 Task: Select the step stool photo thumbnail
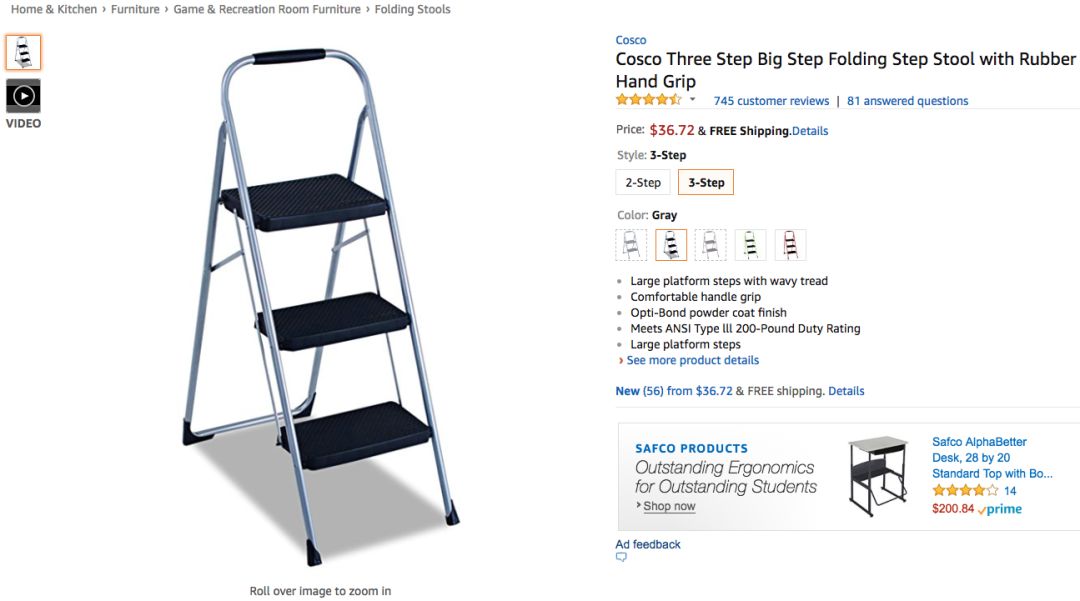pyautogui.click(x=23, y=52)
